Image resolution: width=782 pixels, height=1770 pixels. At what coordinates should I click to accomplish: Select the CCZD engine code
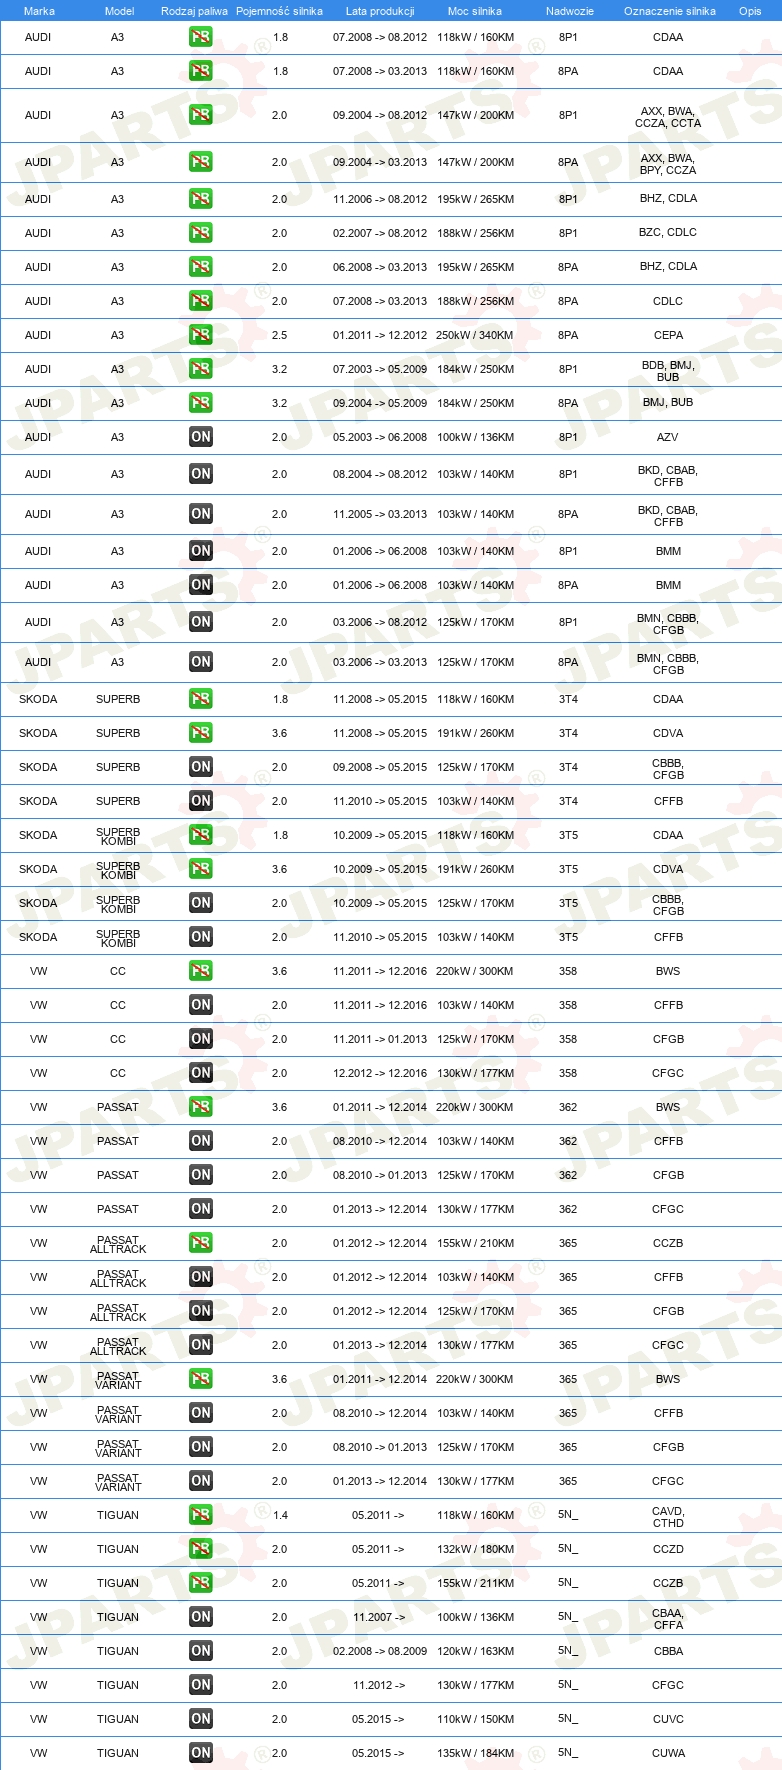point(668,1549)
